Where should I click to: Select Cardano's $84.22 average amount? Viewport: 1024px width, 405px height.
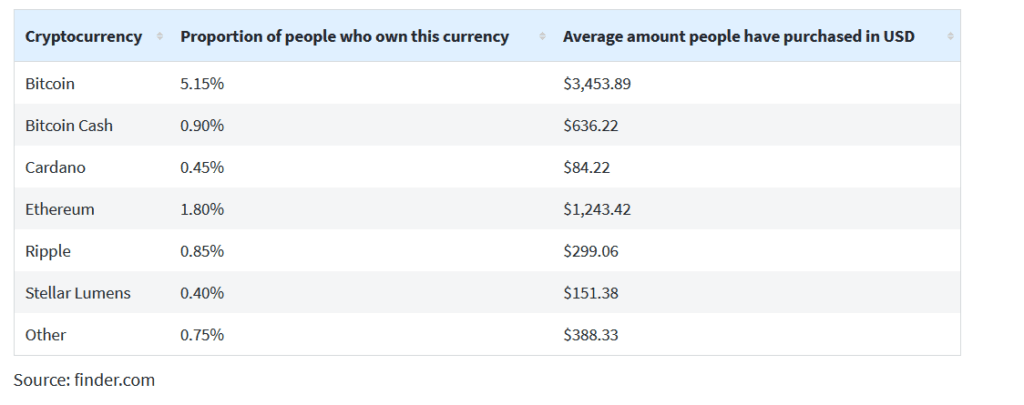click(x=586, y=168)
